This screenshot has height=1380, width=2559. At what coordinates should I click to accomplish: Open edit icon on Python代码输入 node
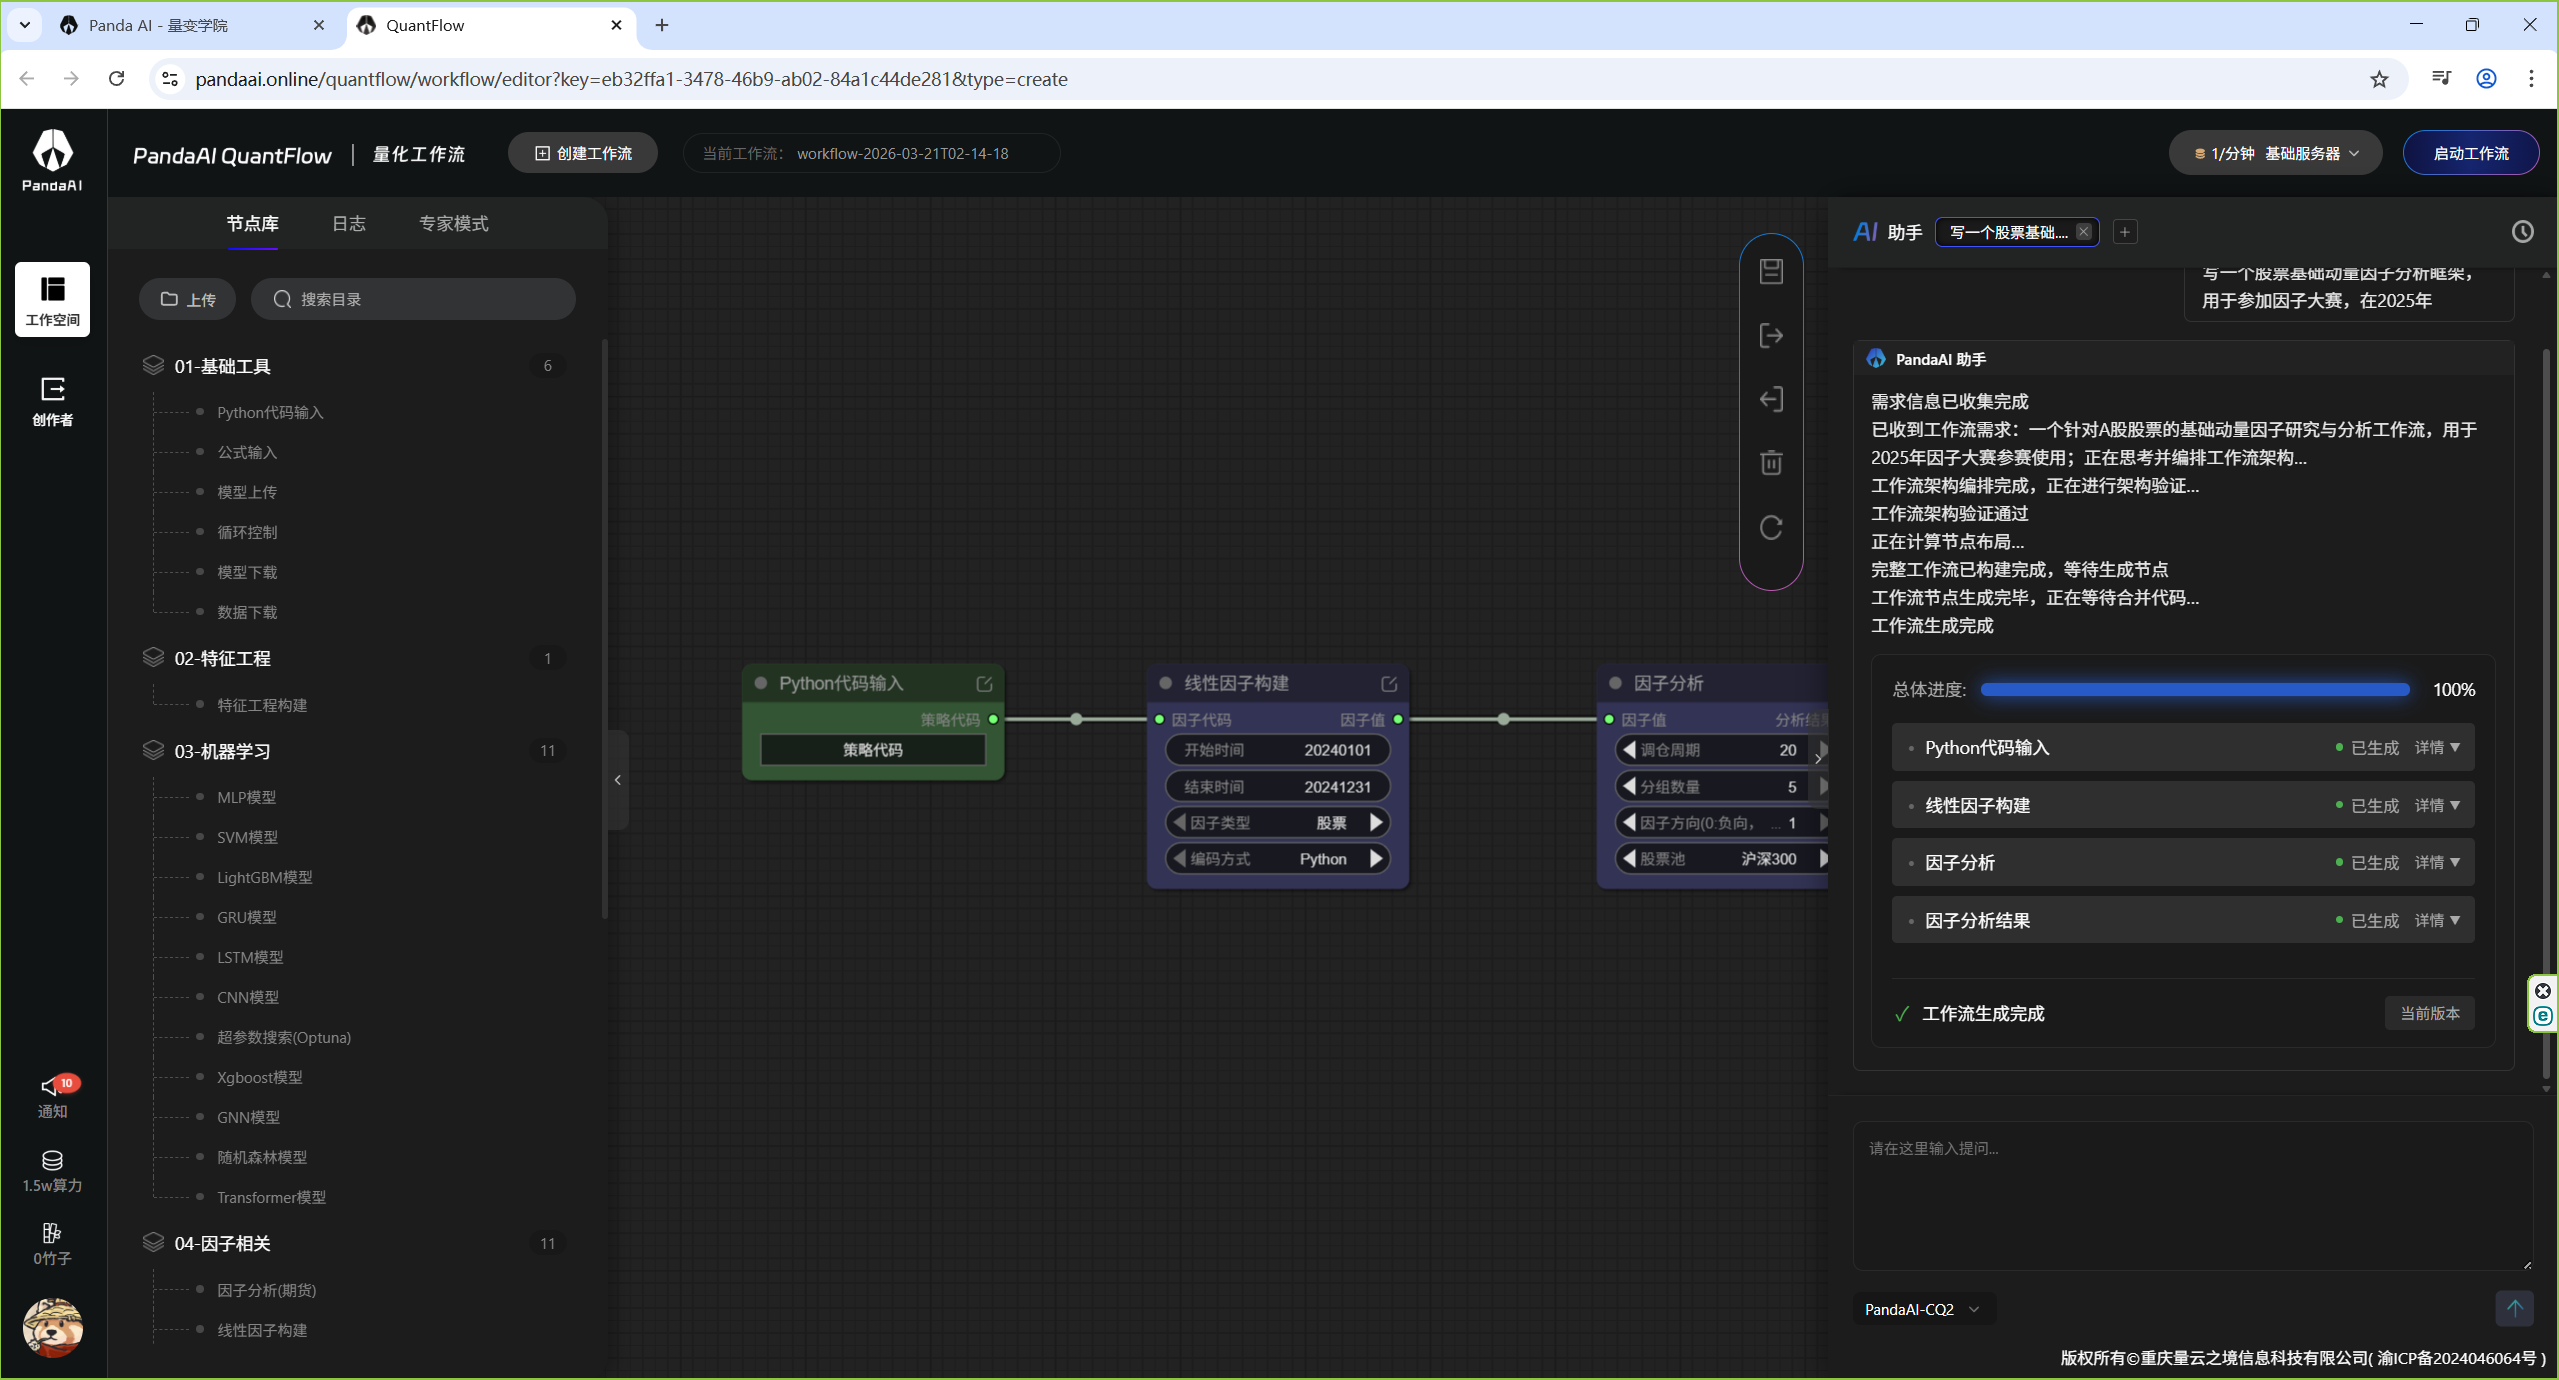(x=984, y=684)
